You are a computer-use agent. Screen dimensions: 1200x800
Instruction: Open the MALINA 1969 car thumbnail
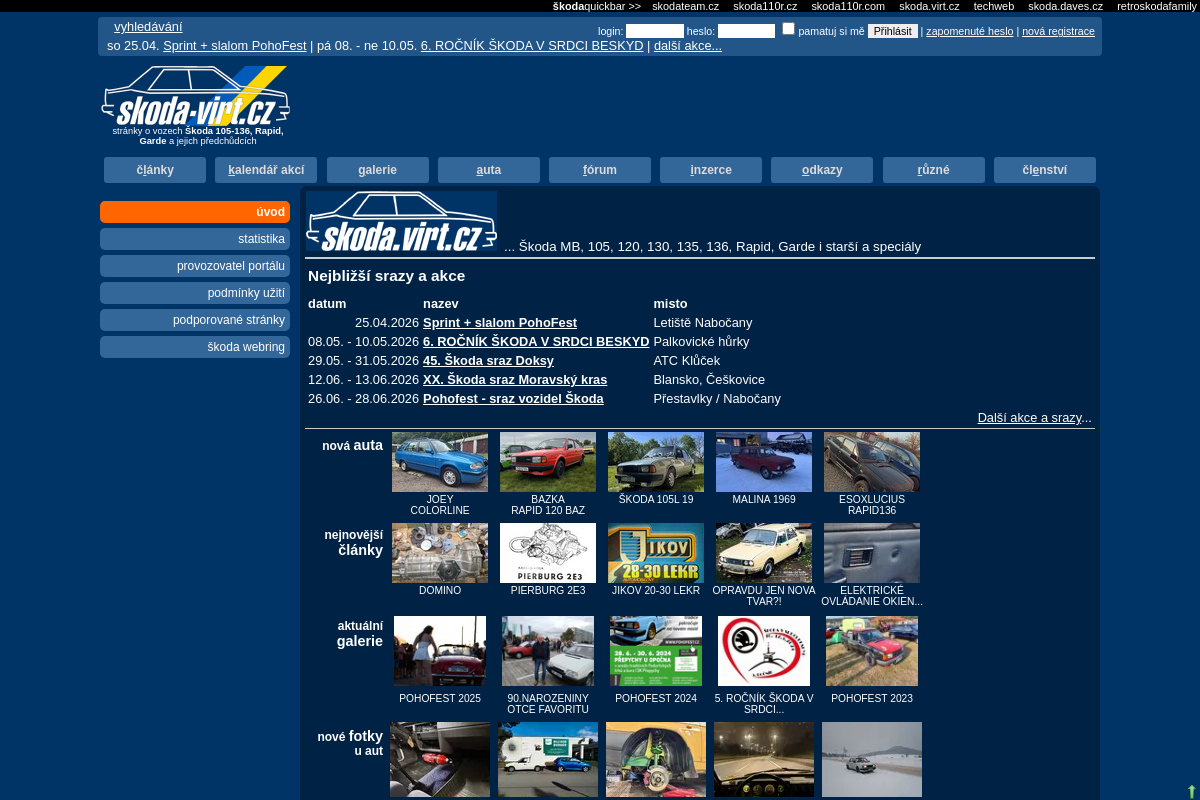[764, 462]
